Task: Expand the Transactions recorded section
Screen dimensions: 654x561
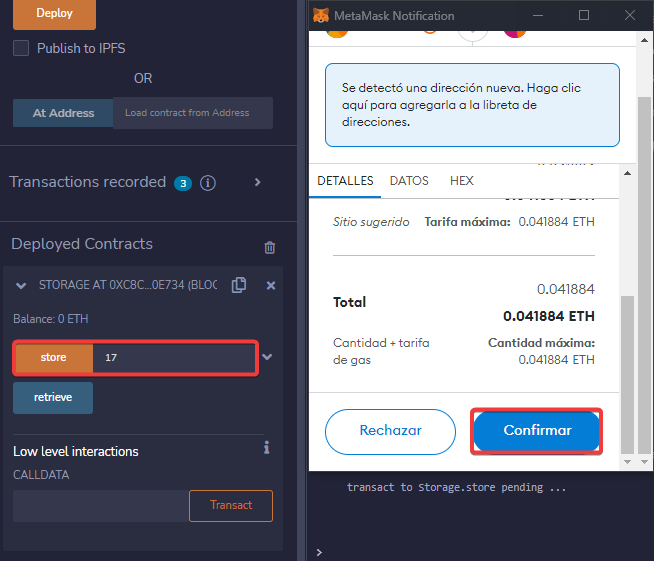Action: (257, 182)
